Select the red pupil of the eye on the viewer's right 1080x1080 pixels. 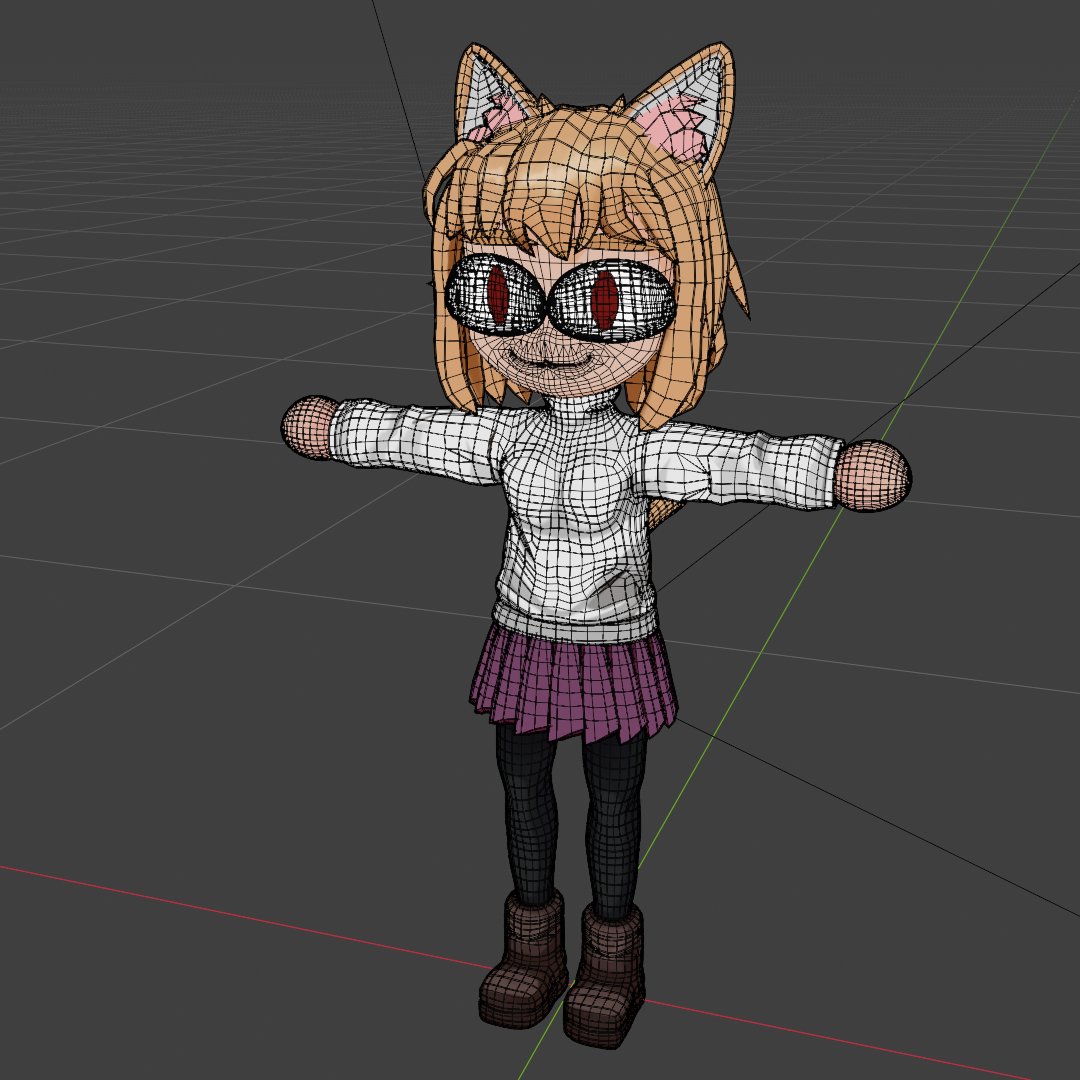click(605, 300)
